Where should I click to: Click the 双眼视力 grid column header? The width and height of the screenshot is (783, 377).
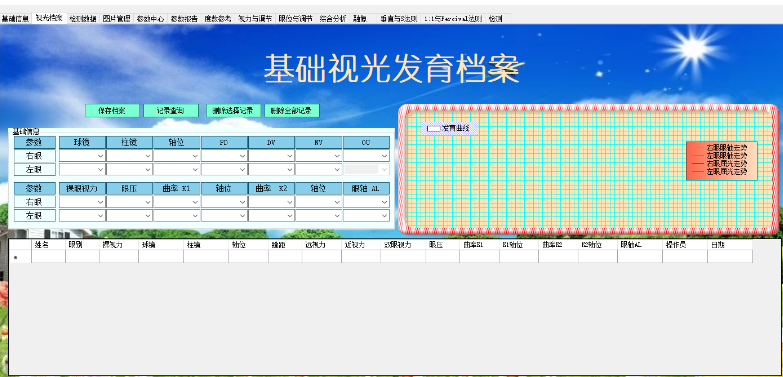click(x=403, y=245)
